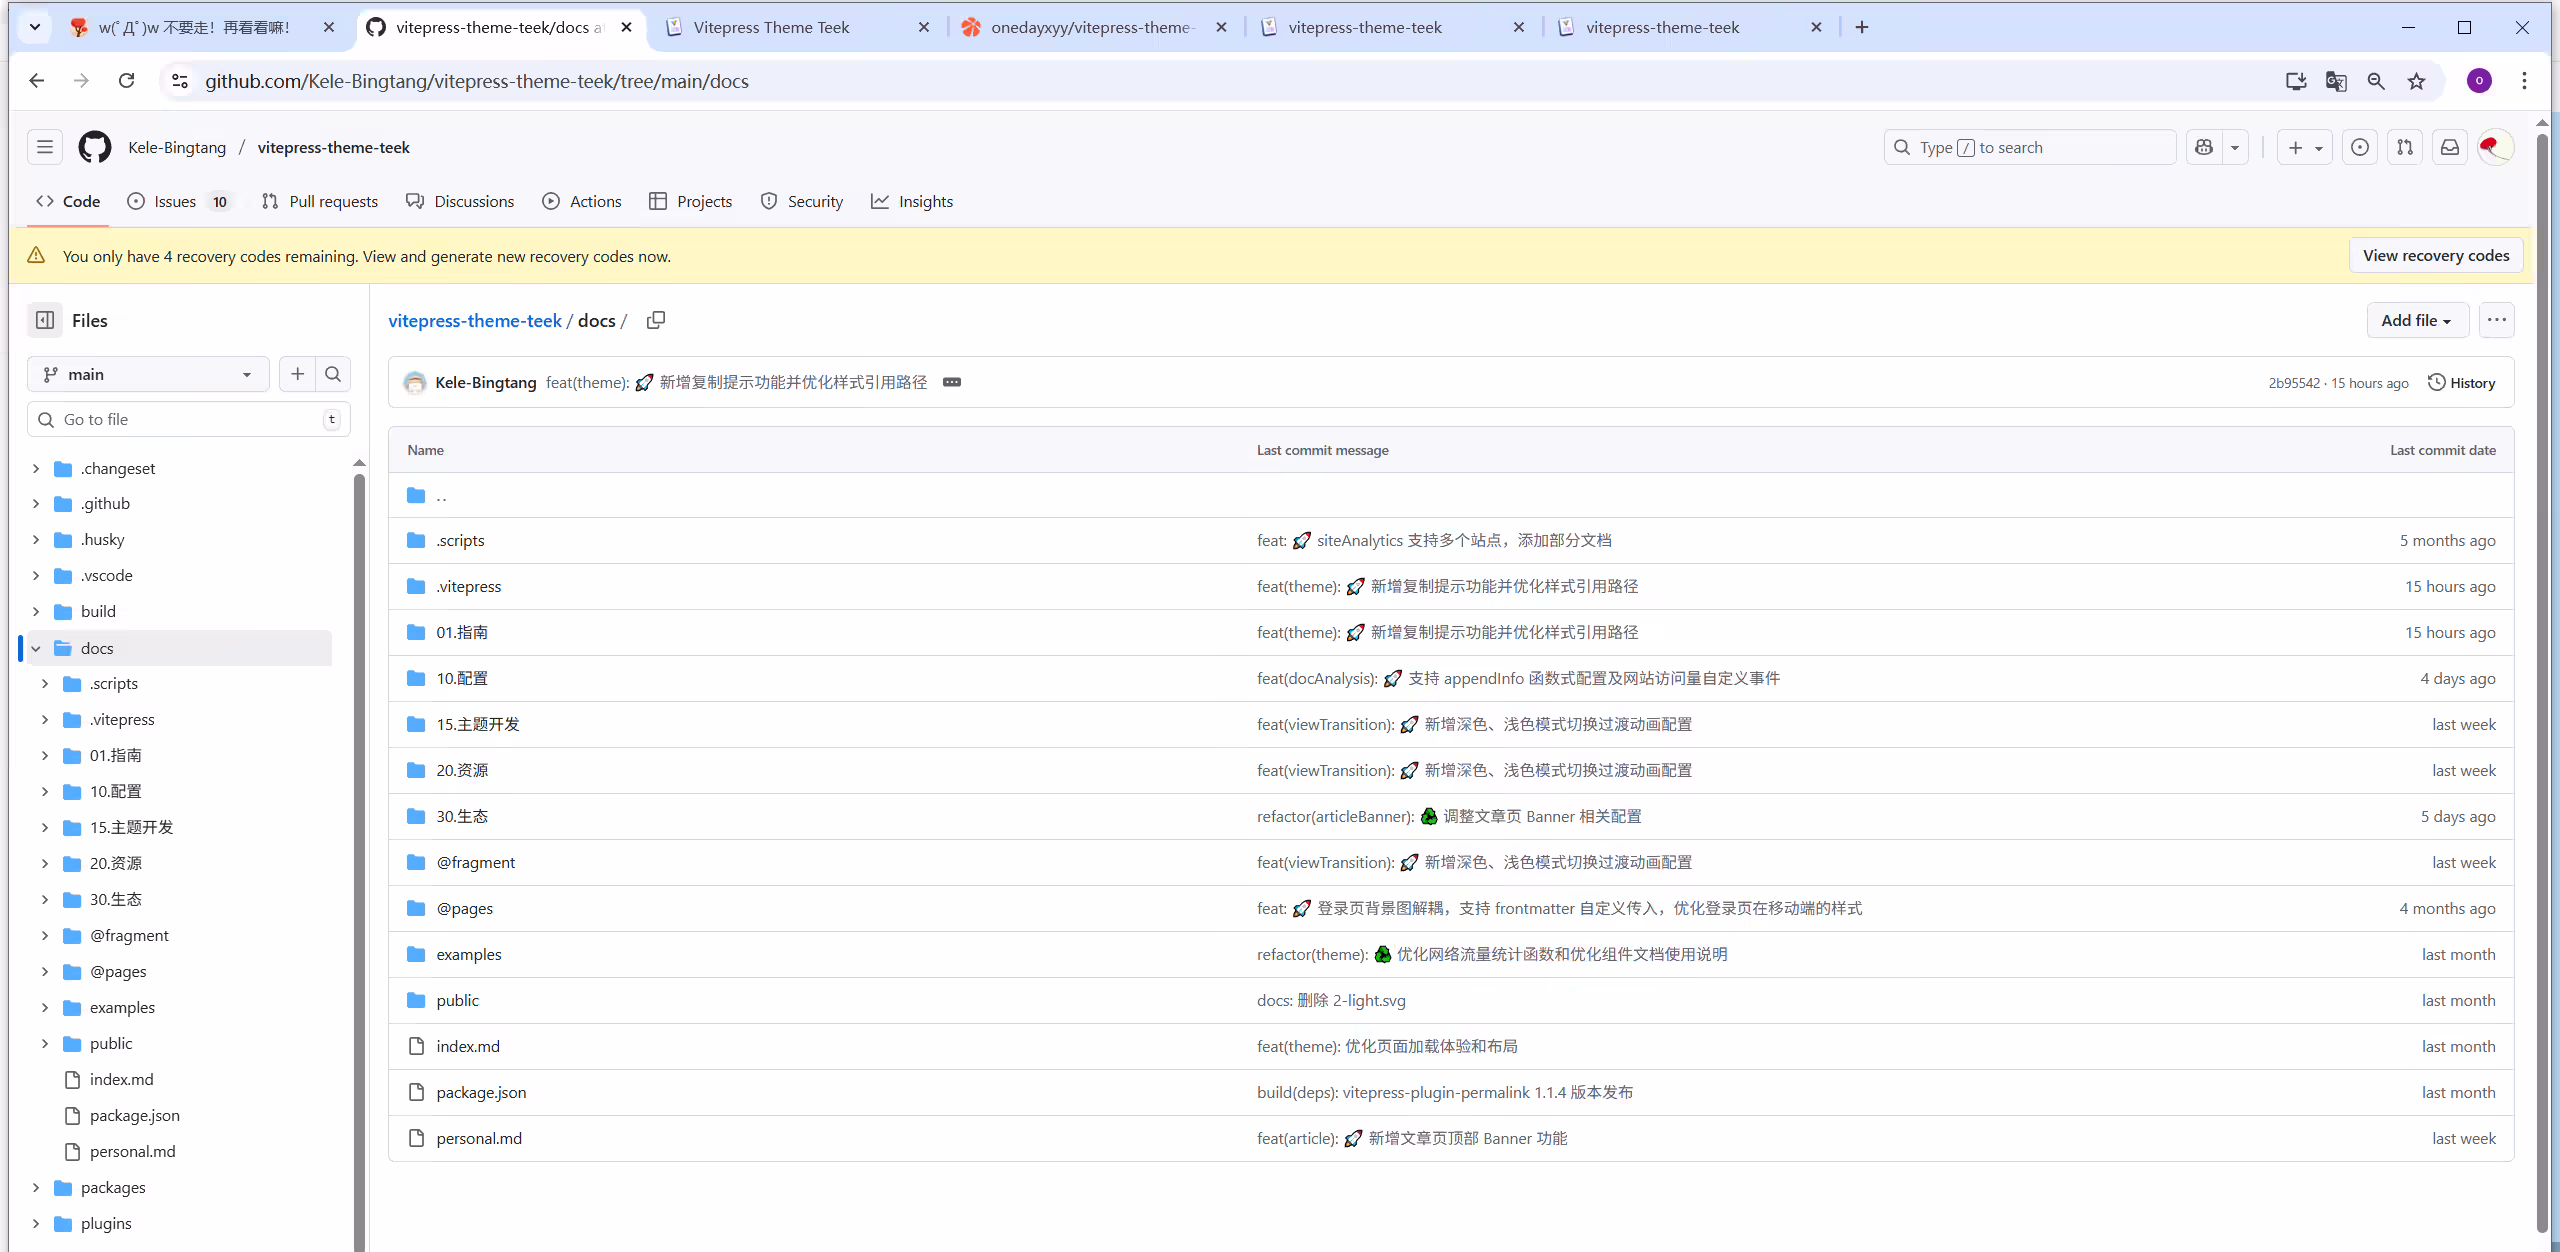Image resolution: width=2560 pixels, height=1252 pixels.
Task: Switch to the Pull requests tab
Action: pyautogui.click(x=320, y=201)
